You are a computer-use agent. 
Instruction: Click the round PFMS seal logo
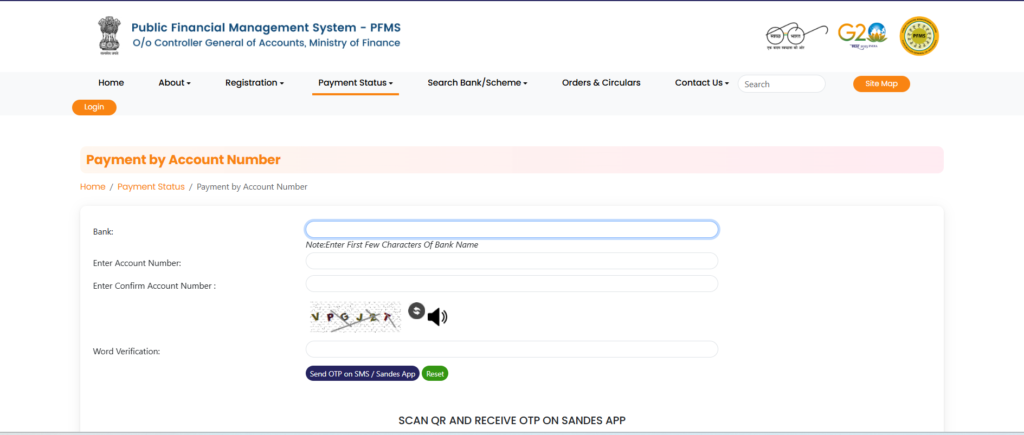click(919, 36)
